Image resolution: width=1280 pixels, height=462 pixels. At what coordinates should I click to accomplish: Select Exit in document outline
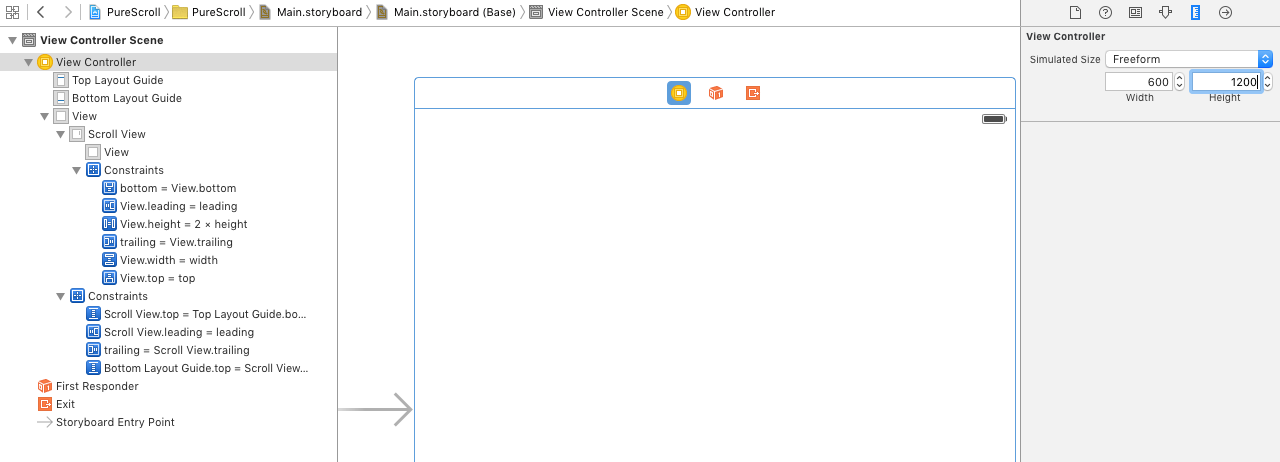168,404
